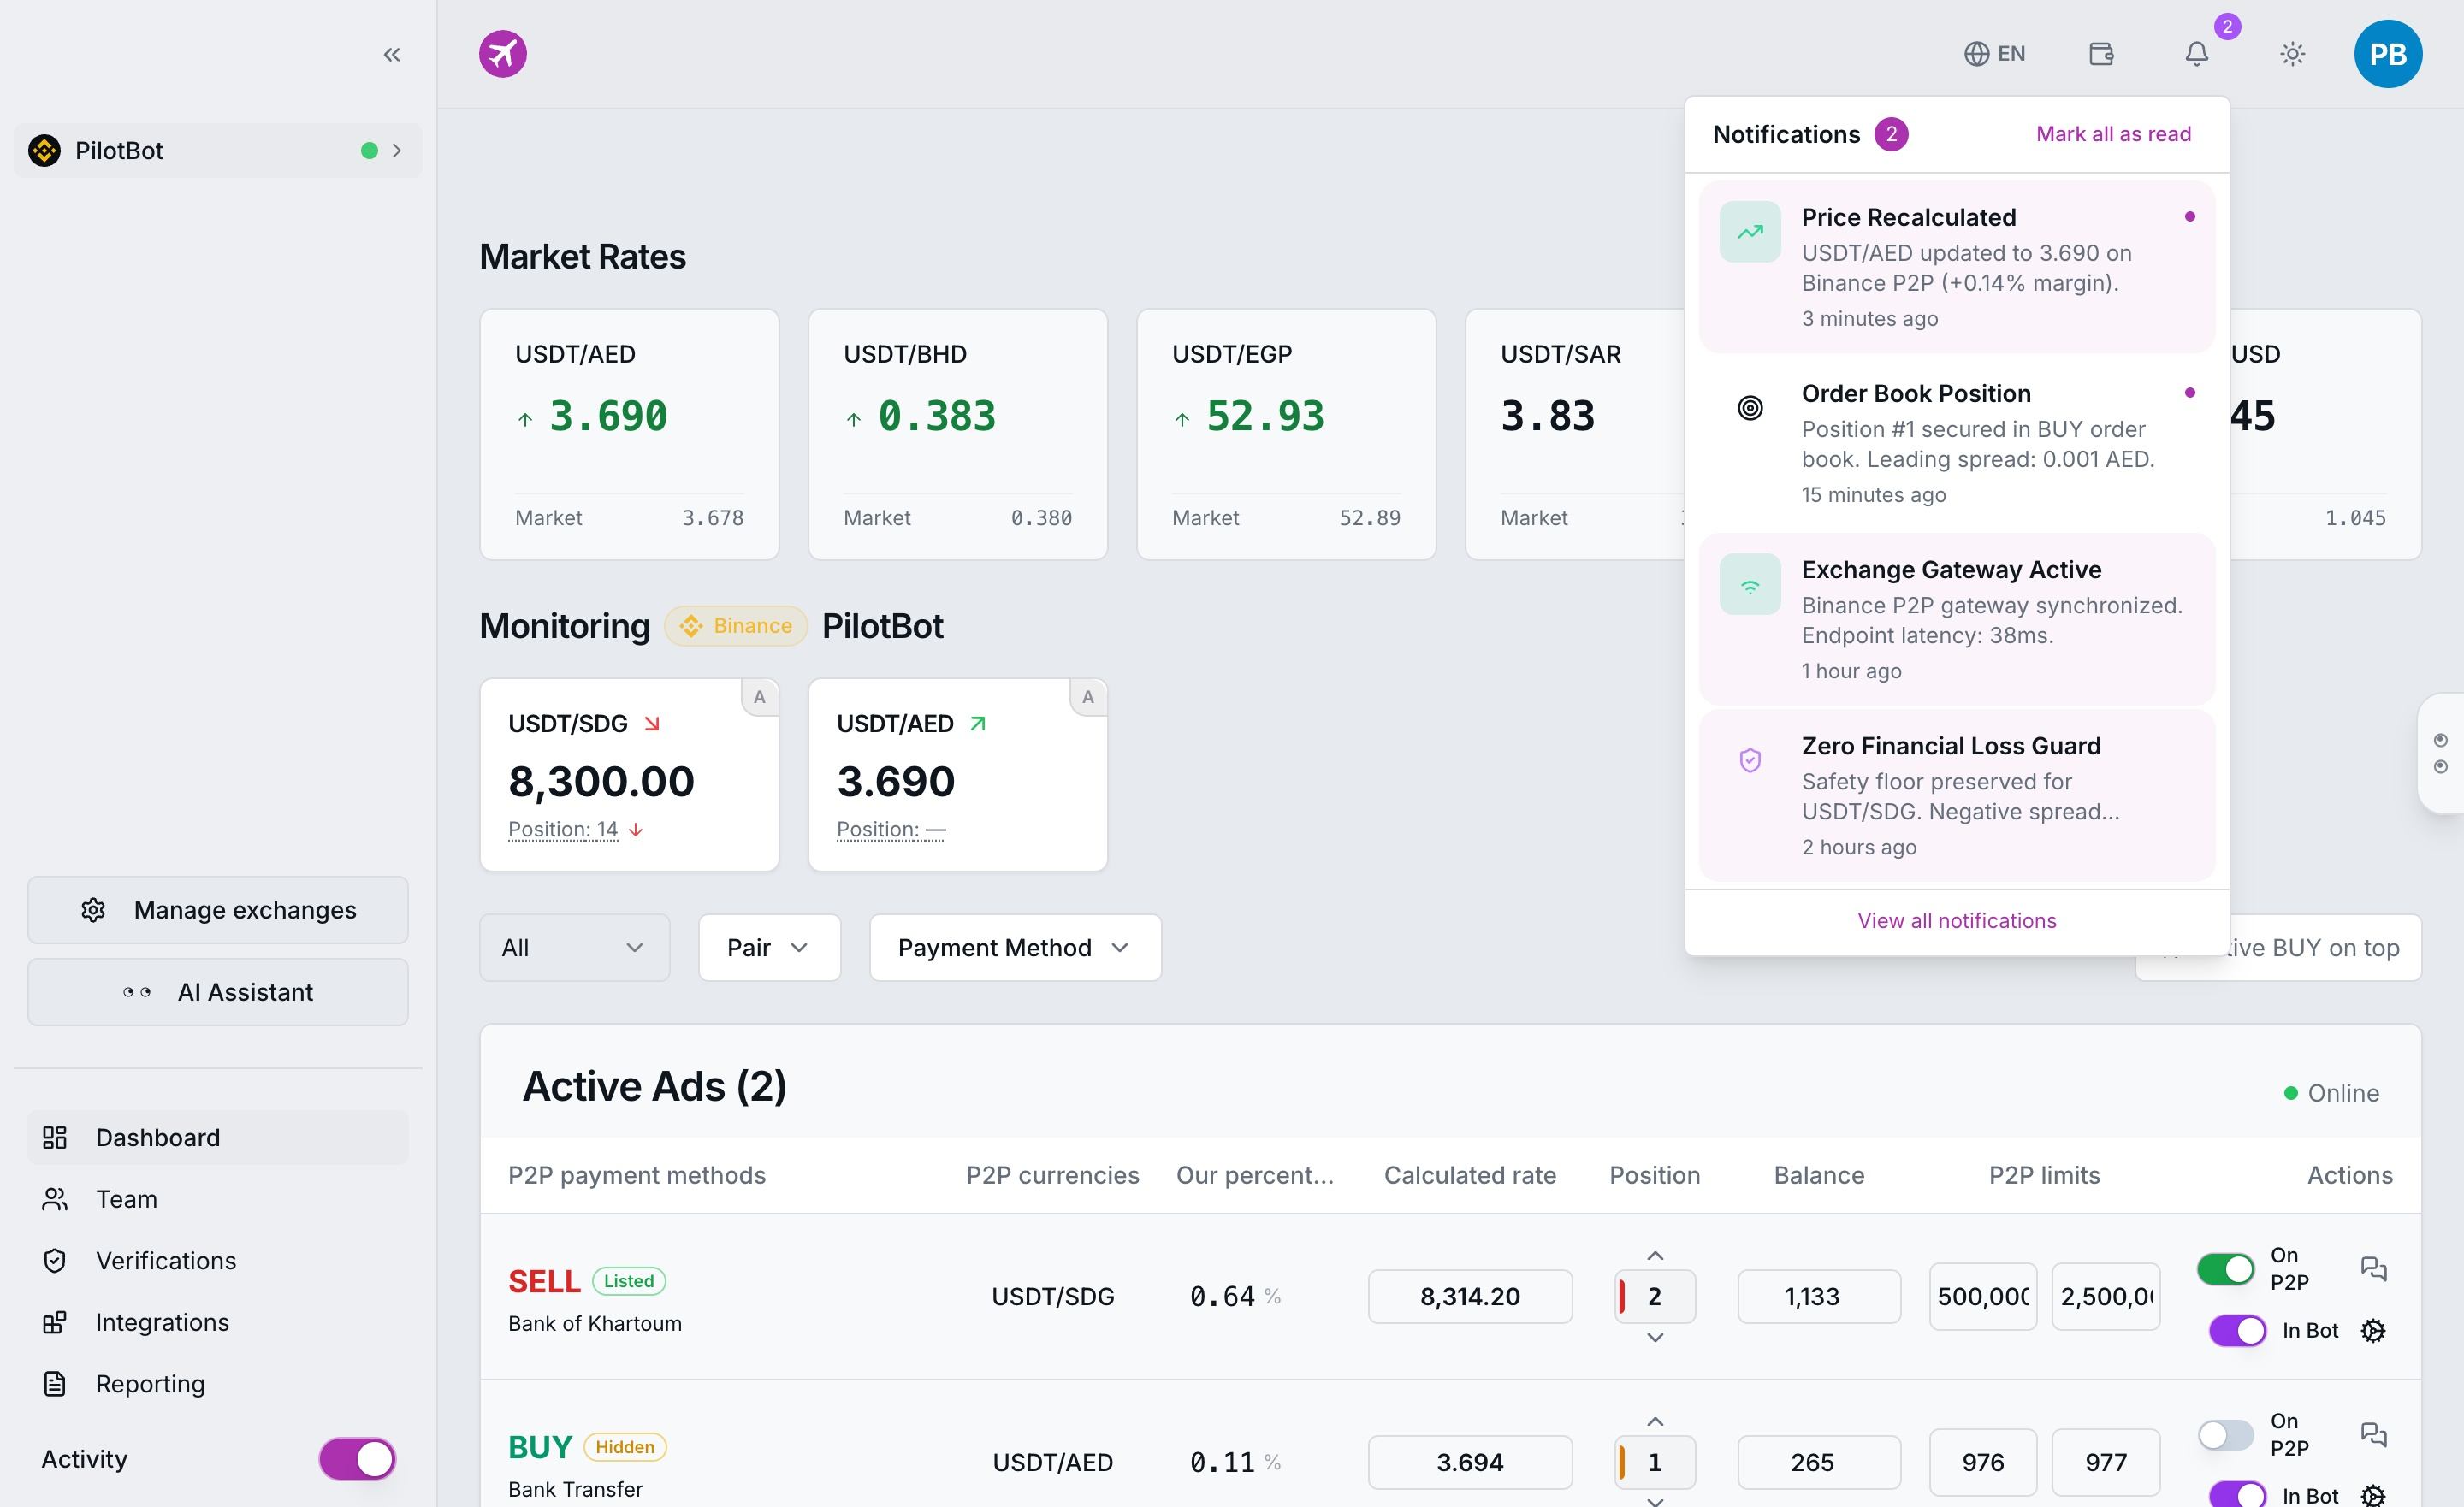Open the PB user avatar menu
The width and height of the screenshot is (2464, 1507).
(2388, 54)
